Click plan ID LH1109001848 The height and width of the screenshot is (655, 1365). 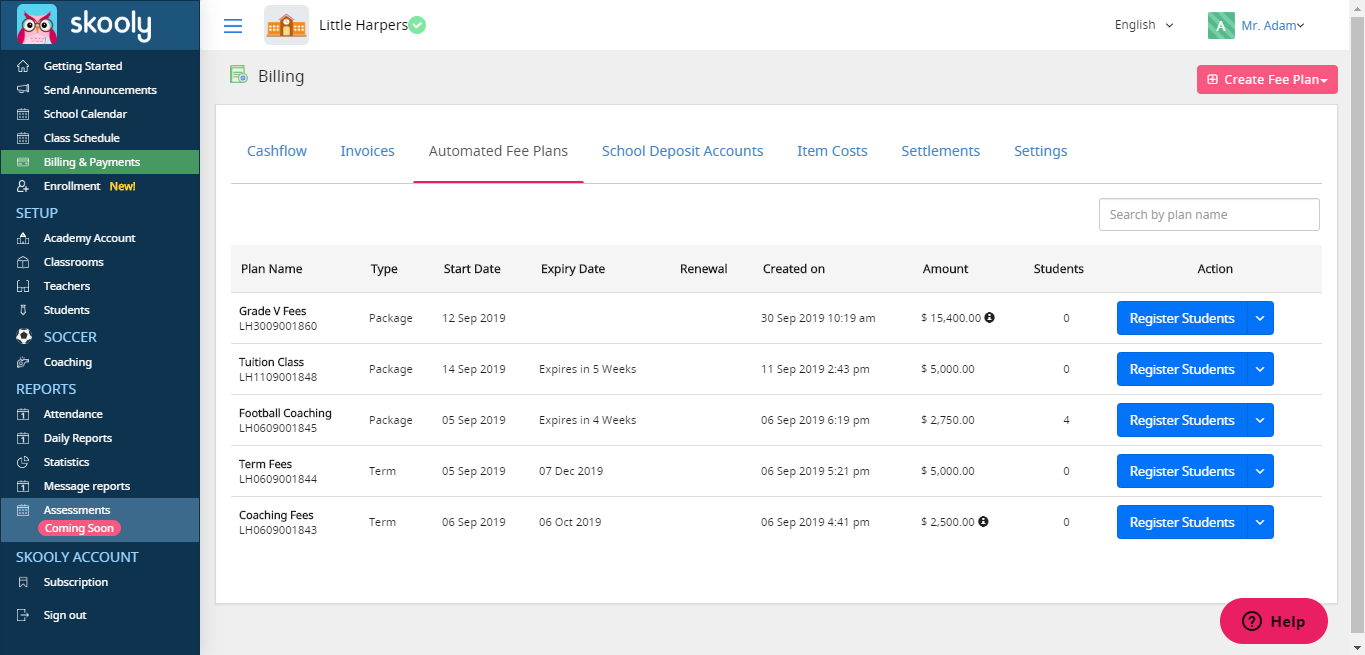tap(278, 377)
